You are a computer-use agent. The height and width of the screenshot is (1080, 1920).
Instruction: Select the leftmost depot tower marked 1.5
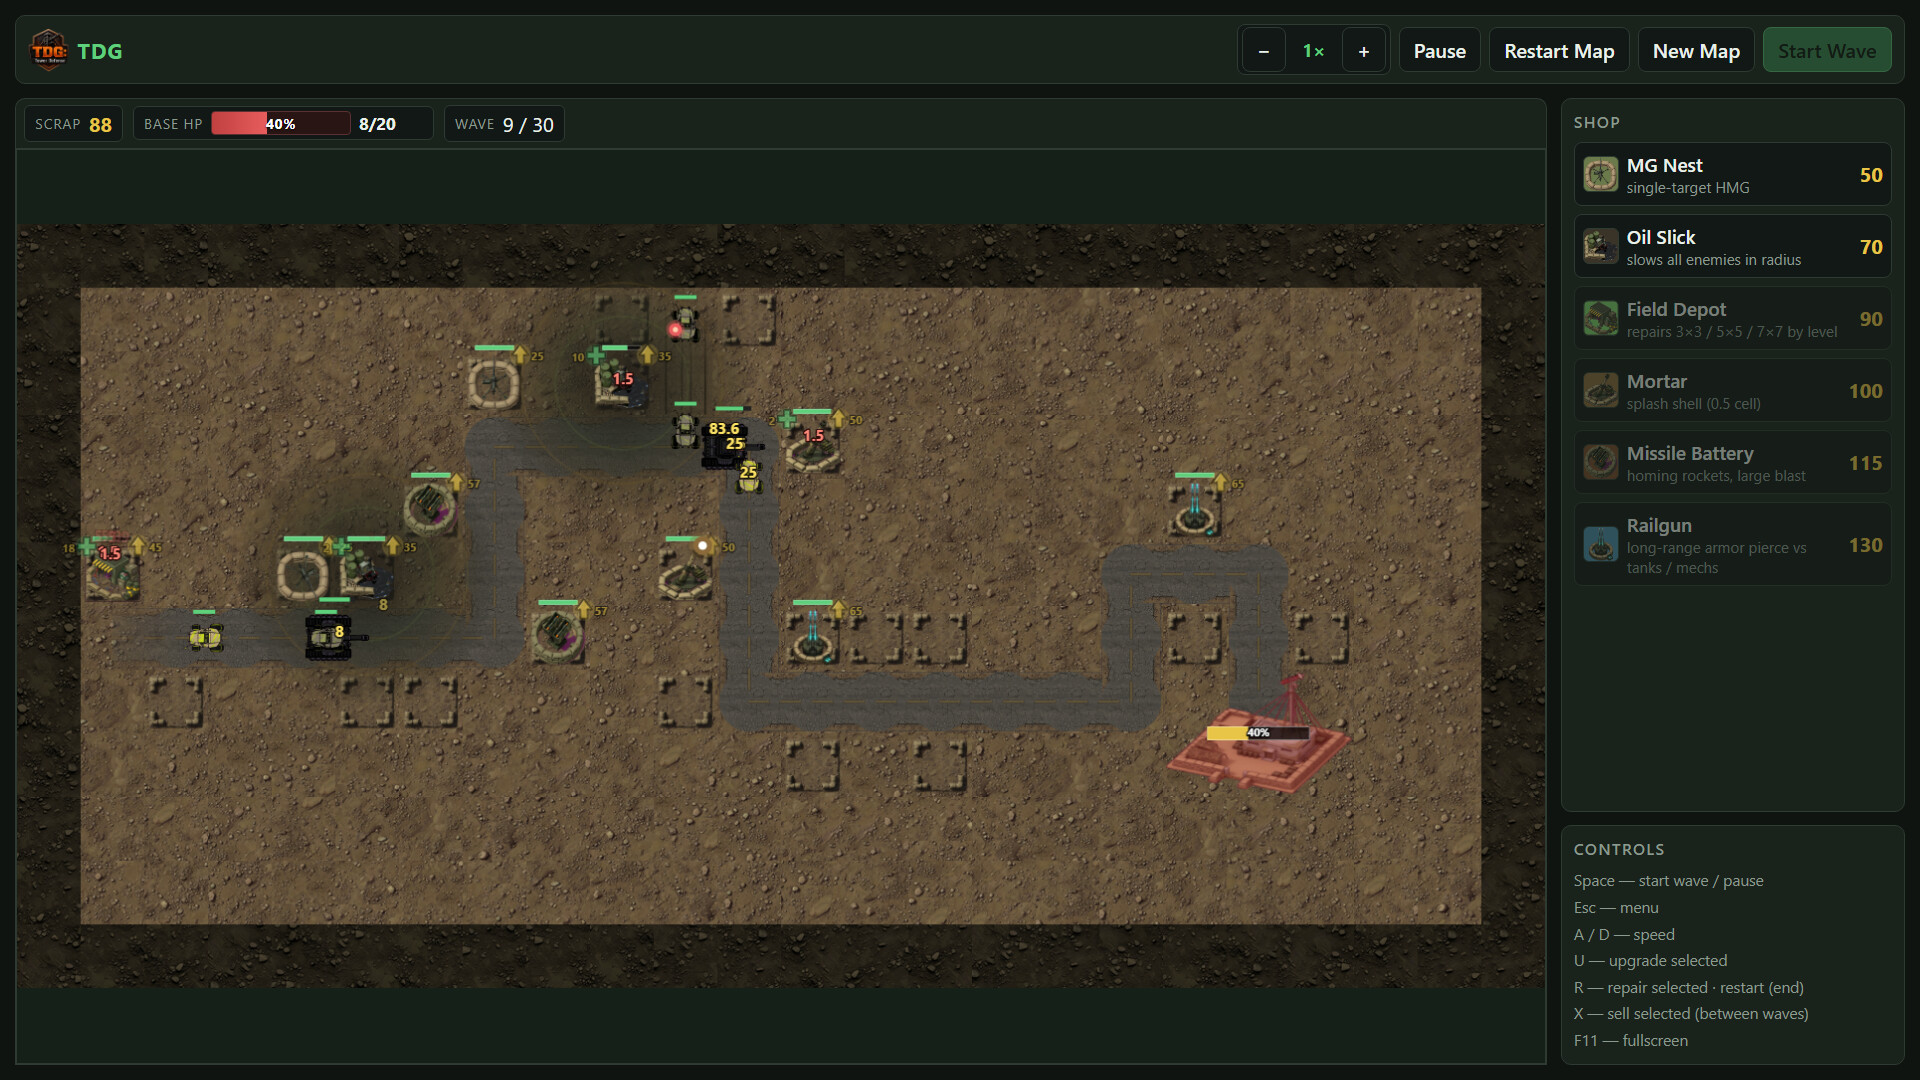[111, 573]
